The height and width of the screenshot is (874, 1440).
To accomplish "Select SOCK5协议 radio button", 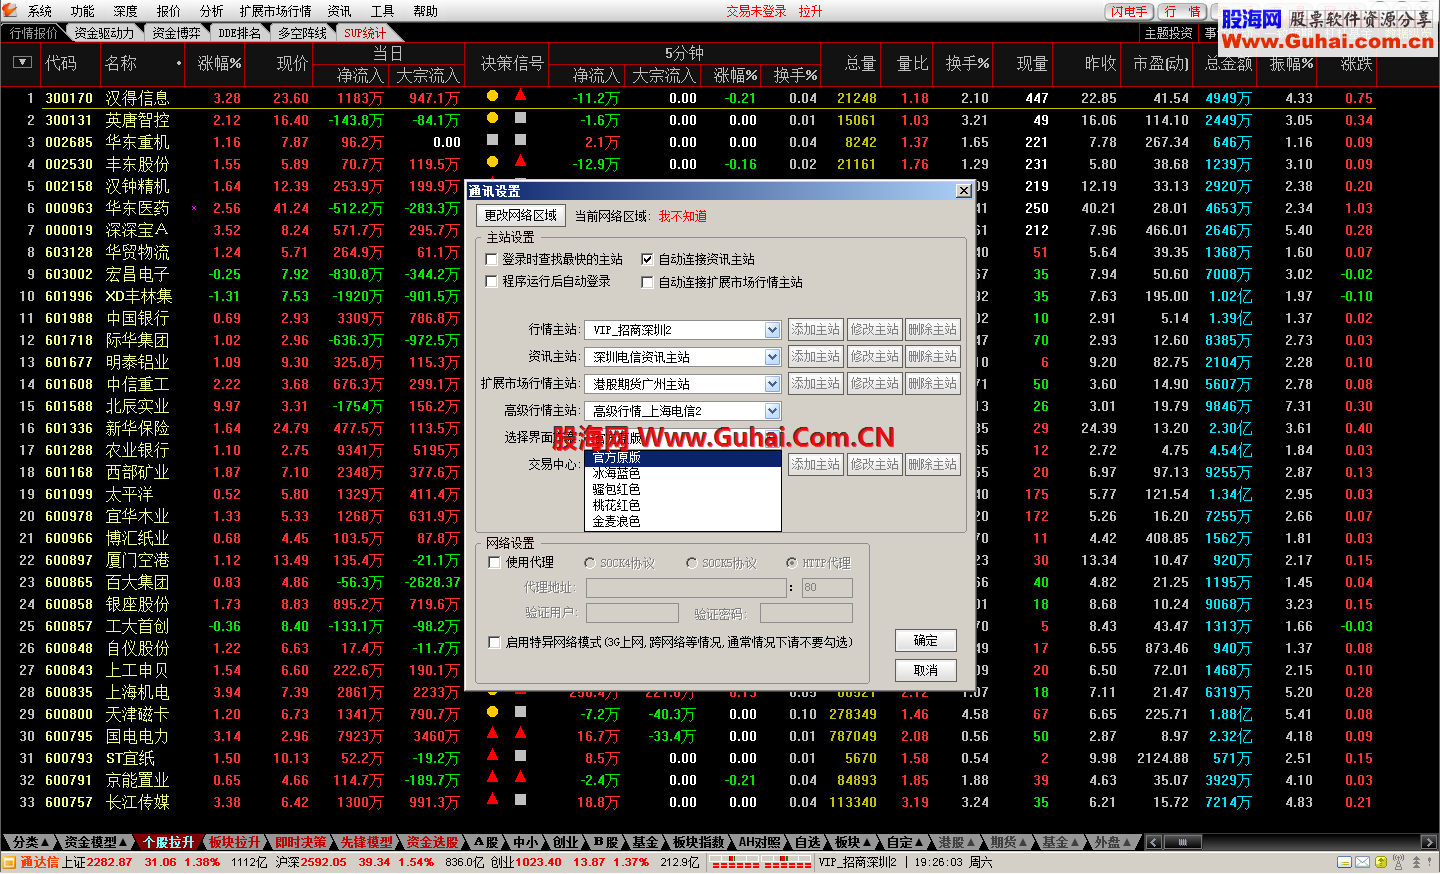I will [692, 563].
